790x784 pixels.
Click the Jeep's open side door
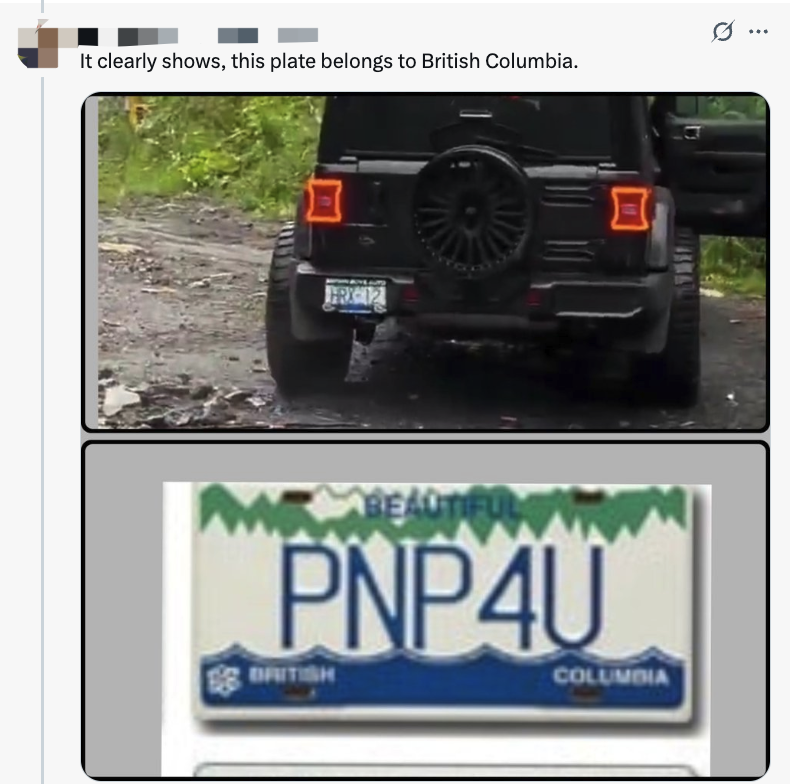[712, 166]
